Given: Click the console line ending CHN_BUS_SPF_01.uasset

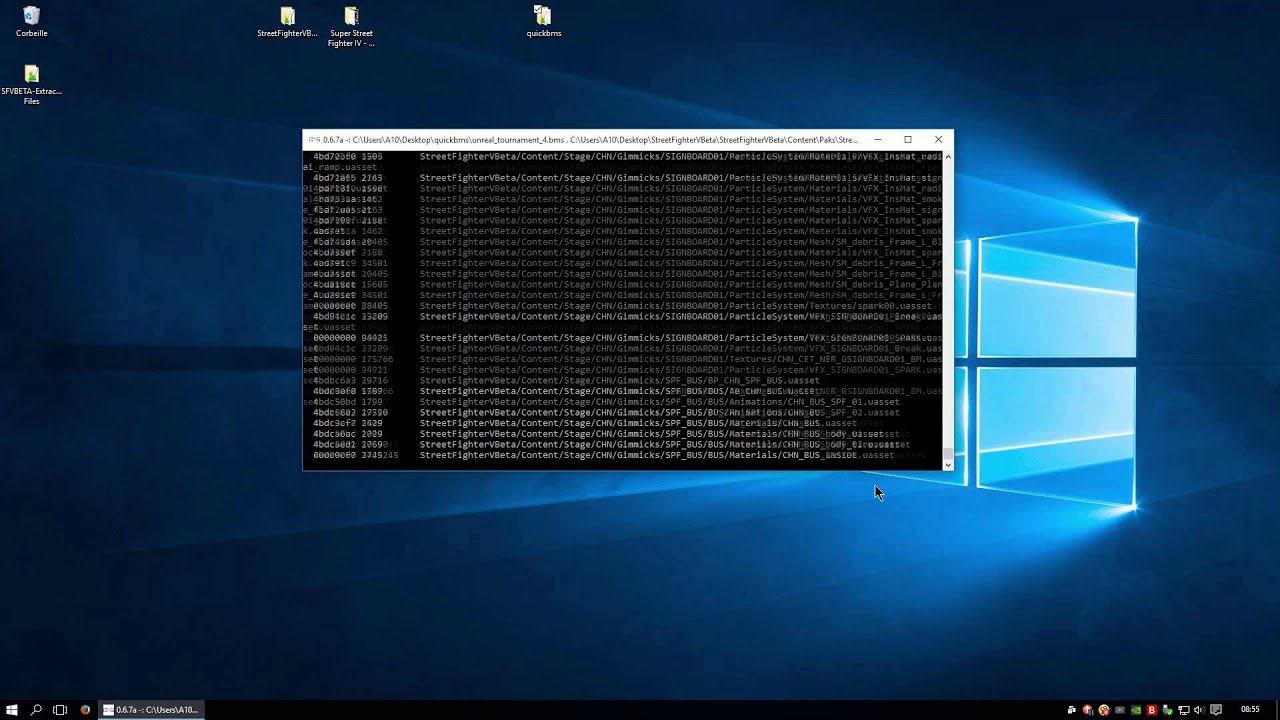Looking at the screenshot, I should (x=606, y=402).
